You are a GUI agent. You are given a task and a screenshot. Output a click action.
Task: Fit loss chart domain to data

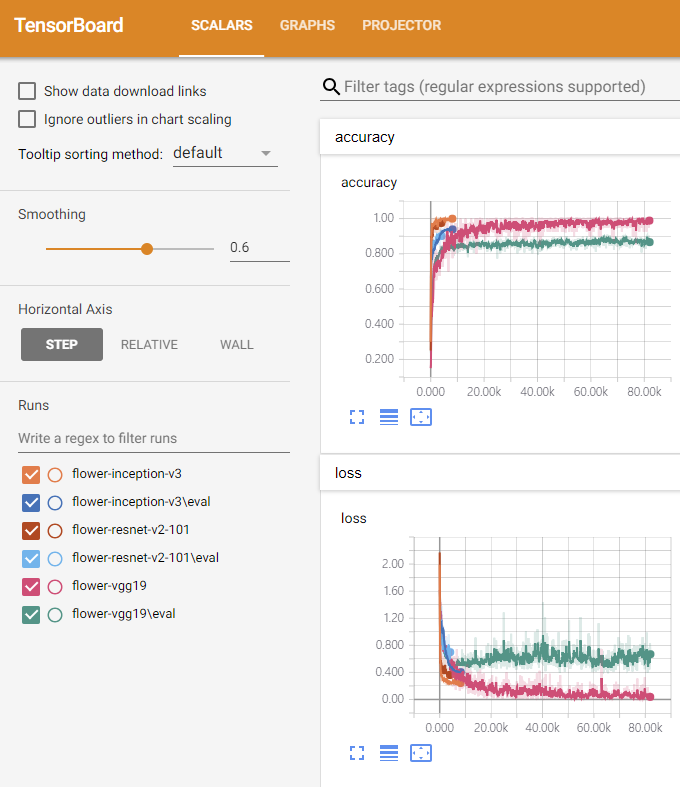coord(421,752)
